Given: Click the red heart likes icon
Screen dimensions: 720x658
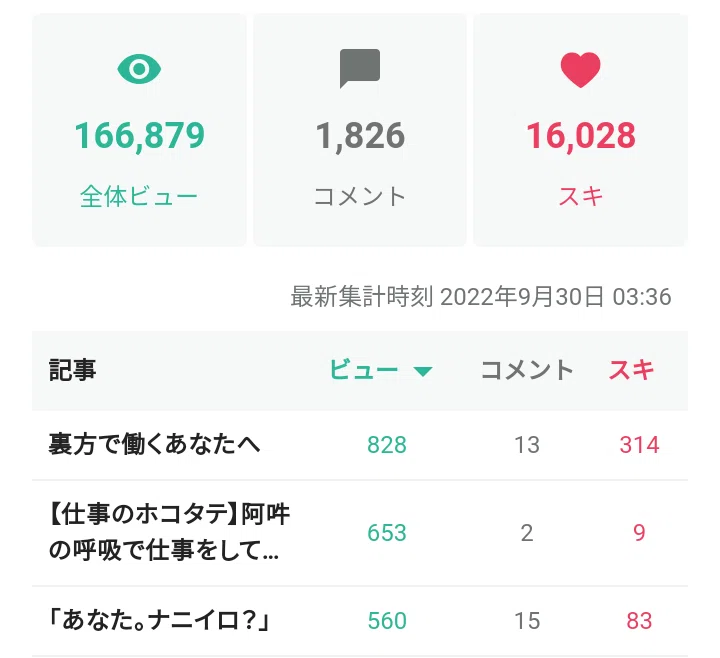Looking at the screenshot, I should [x=580, y=70].
